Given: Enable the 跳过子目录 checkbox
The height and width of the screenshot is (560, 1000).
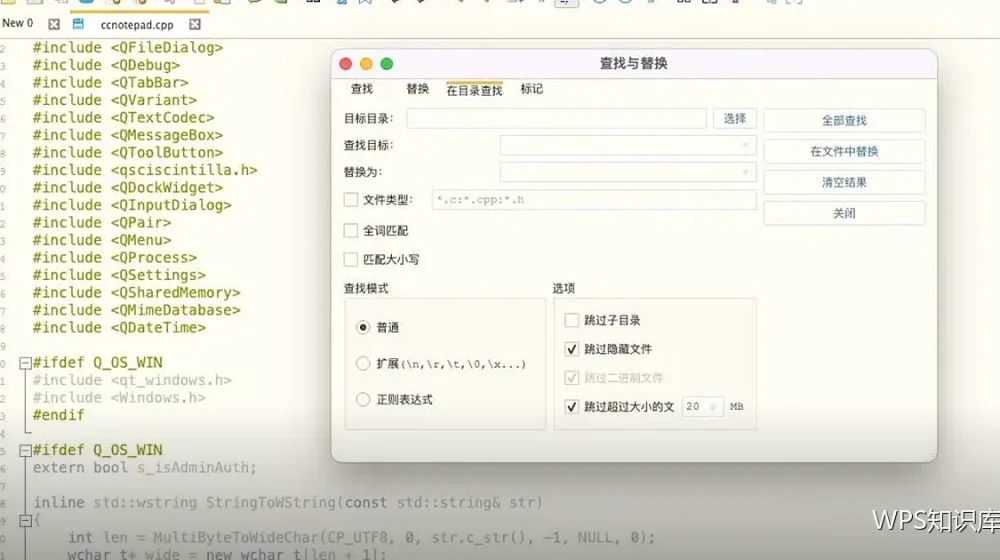Looking at the screenshot, I should (572, 320).
